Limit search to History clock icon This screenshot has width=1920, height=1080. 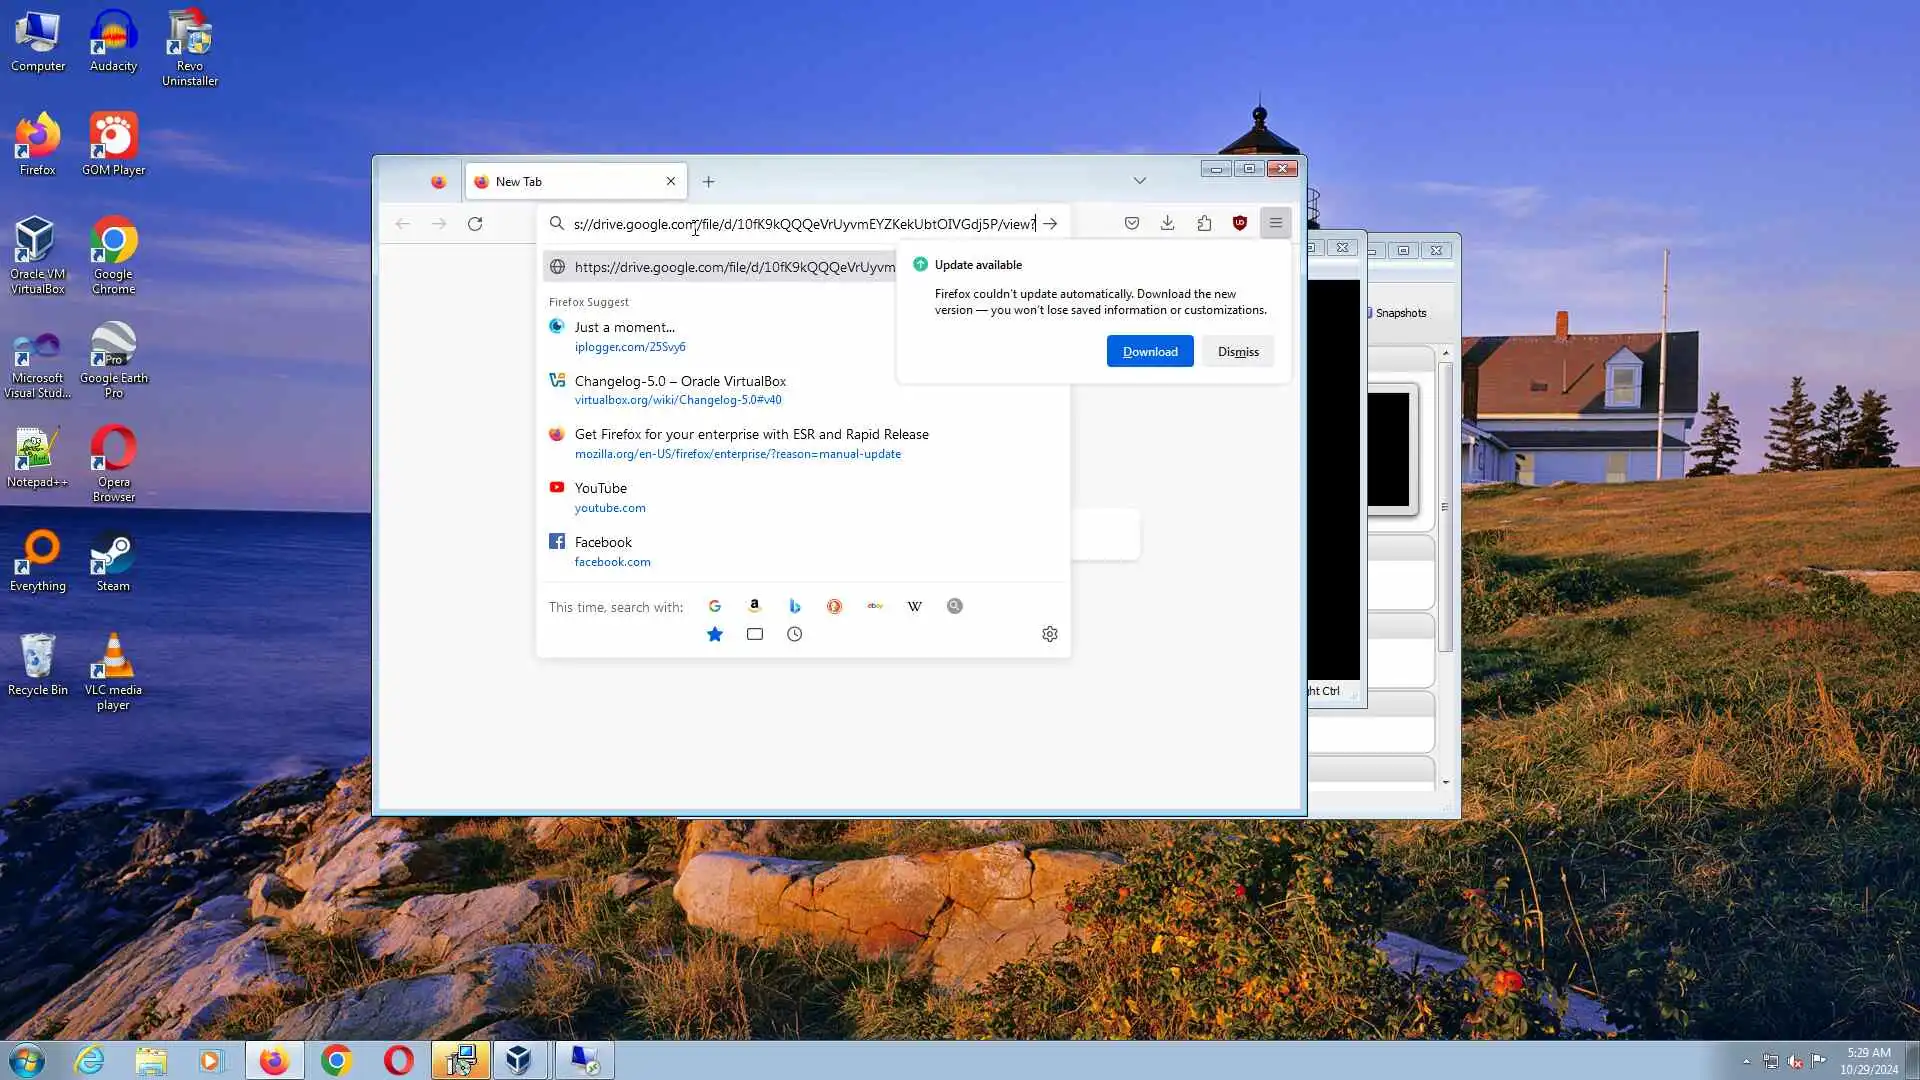click(x=794, y=634)
